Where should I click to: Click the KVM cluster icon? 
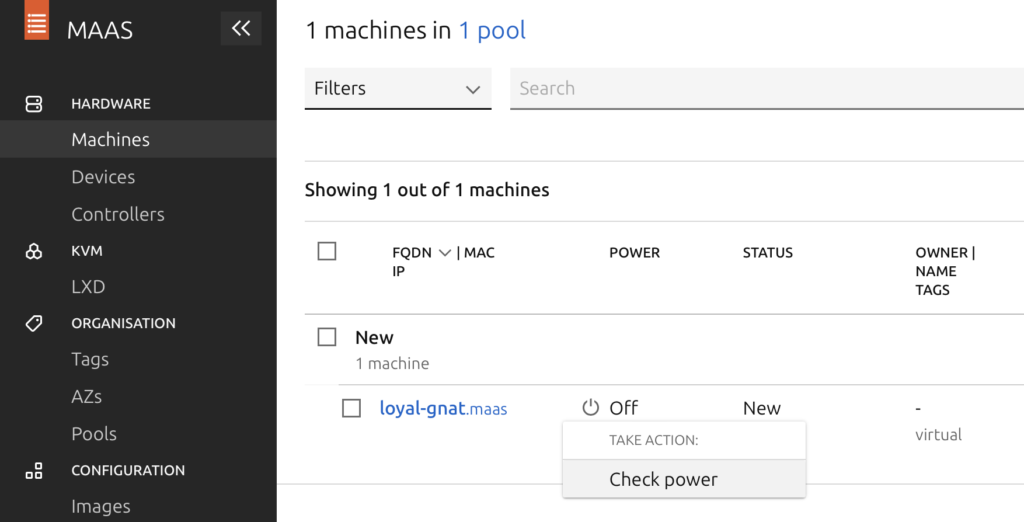pos(33,252)
